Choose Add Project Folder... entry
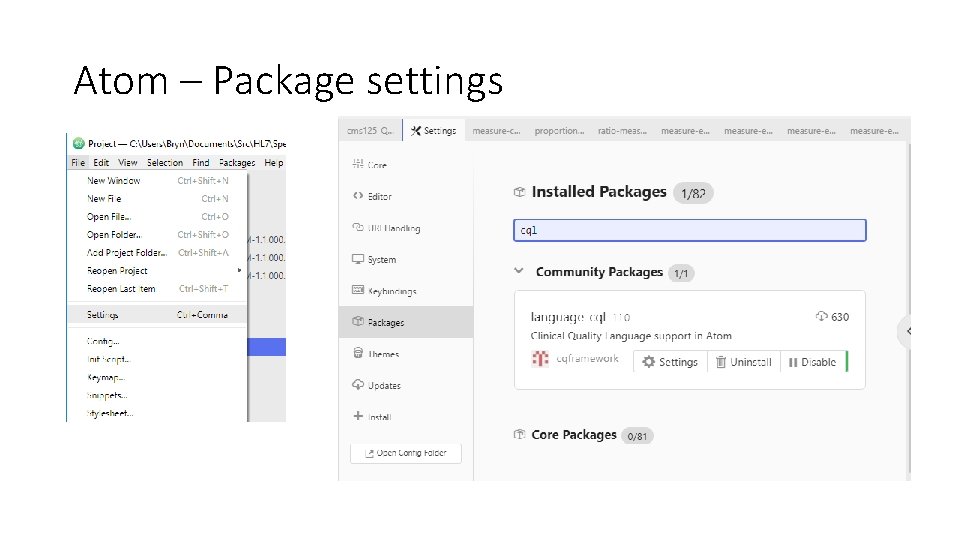This screenshot has height=540, width=960. pyautogui.click(x=157, y=252)
